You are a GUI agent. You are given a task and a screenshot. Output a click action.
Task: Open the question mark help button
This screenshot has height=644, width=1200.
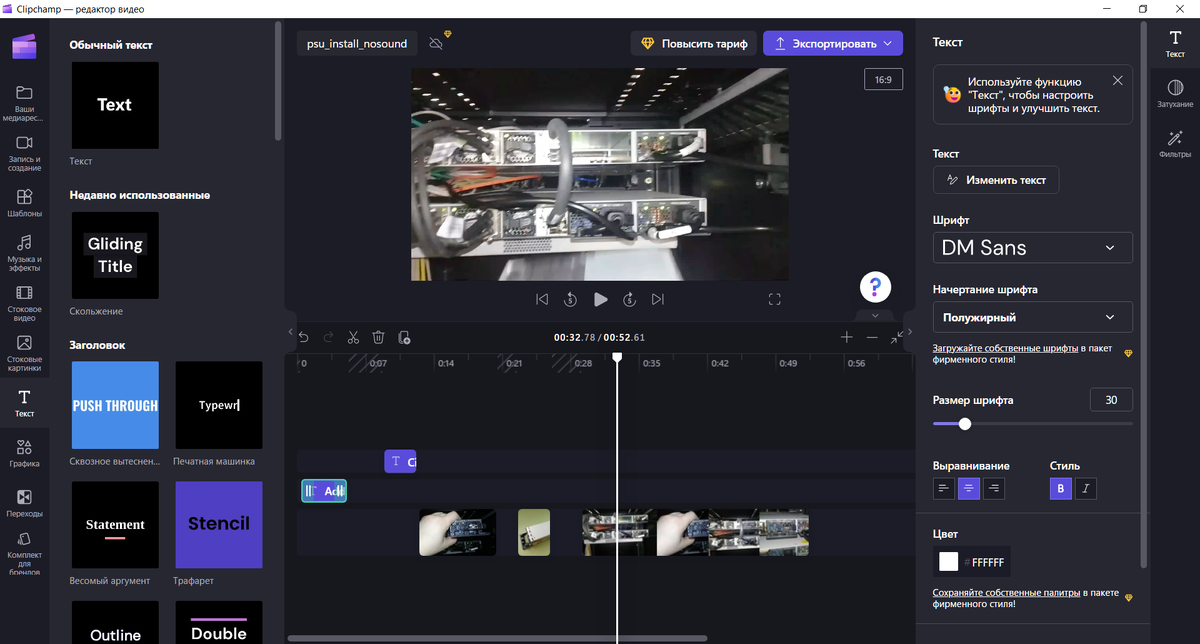coord(875,288)
